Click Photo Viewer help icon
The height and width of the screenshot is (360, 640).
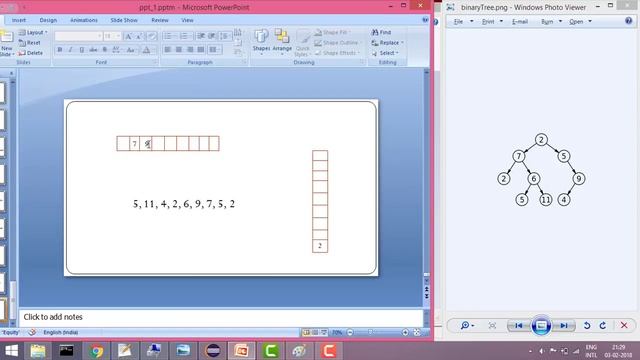[629, 21]
